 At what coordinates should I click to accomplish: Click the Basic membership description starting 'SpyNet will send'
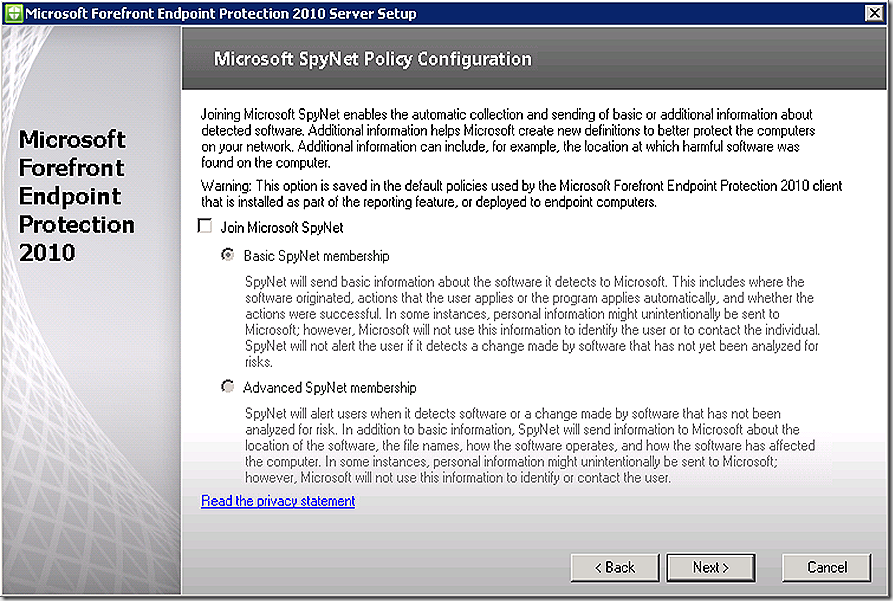(x=532, y=322)
